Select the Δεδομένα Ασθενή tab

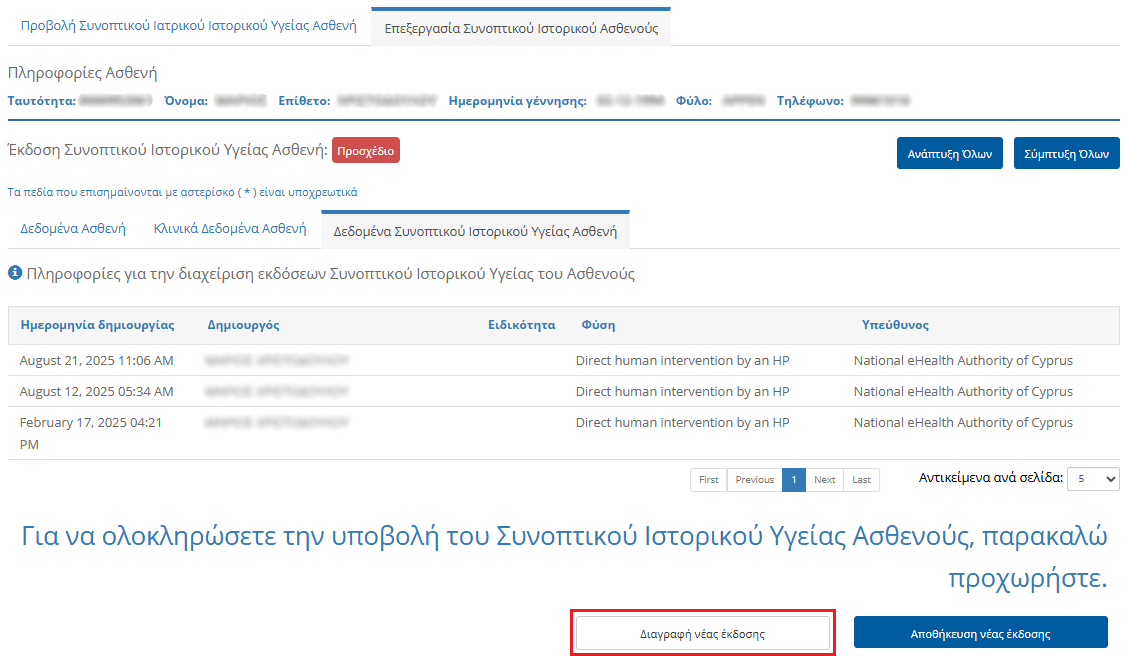point(73,229)
